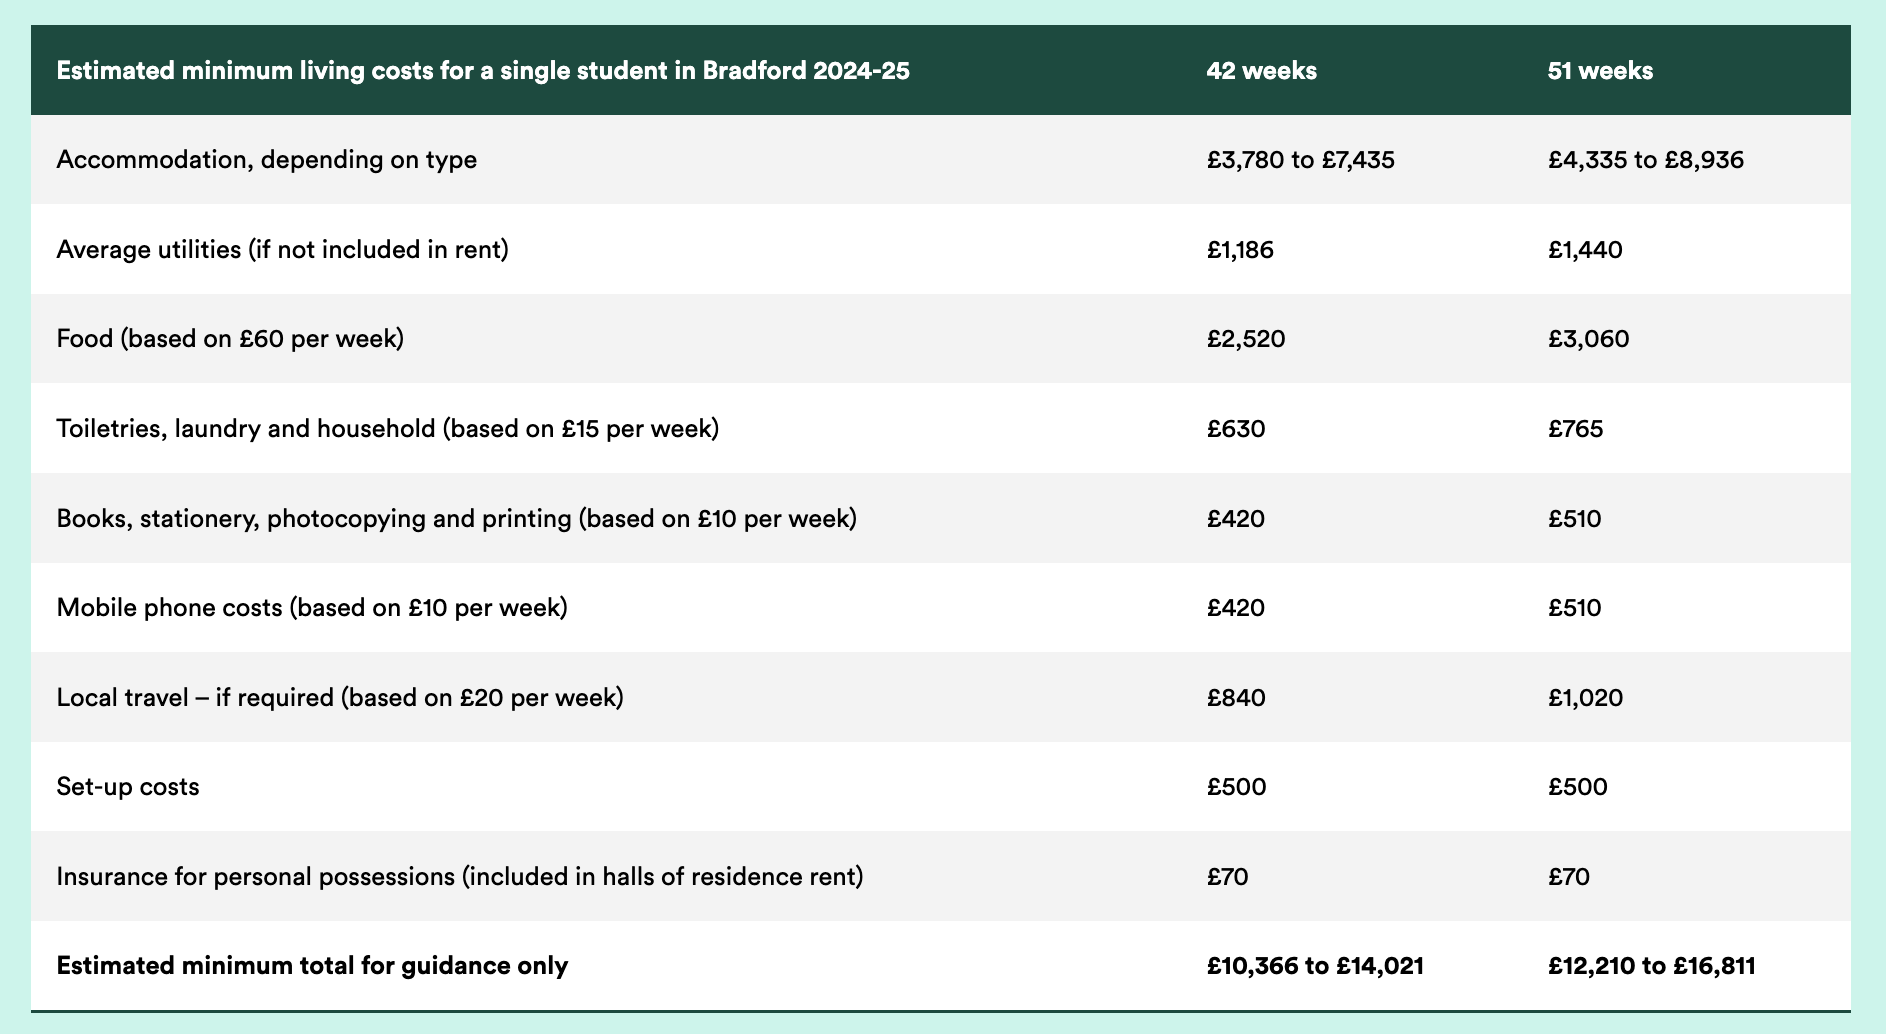Click the 'Average utilities' row label
Image resolution: width=1886 pixels, height=1034 pixels.
(283, 249)
